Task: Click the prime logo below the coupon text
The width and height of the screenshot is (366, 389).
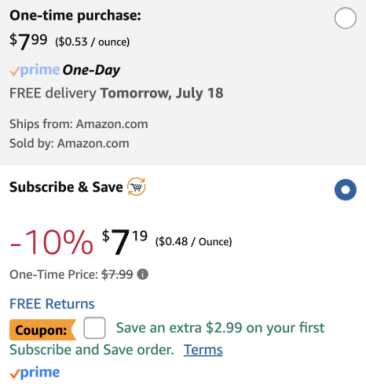Action: 35,372
